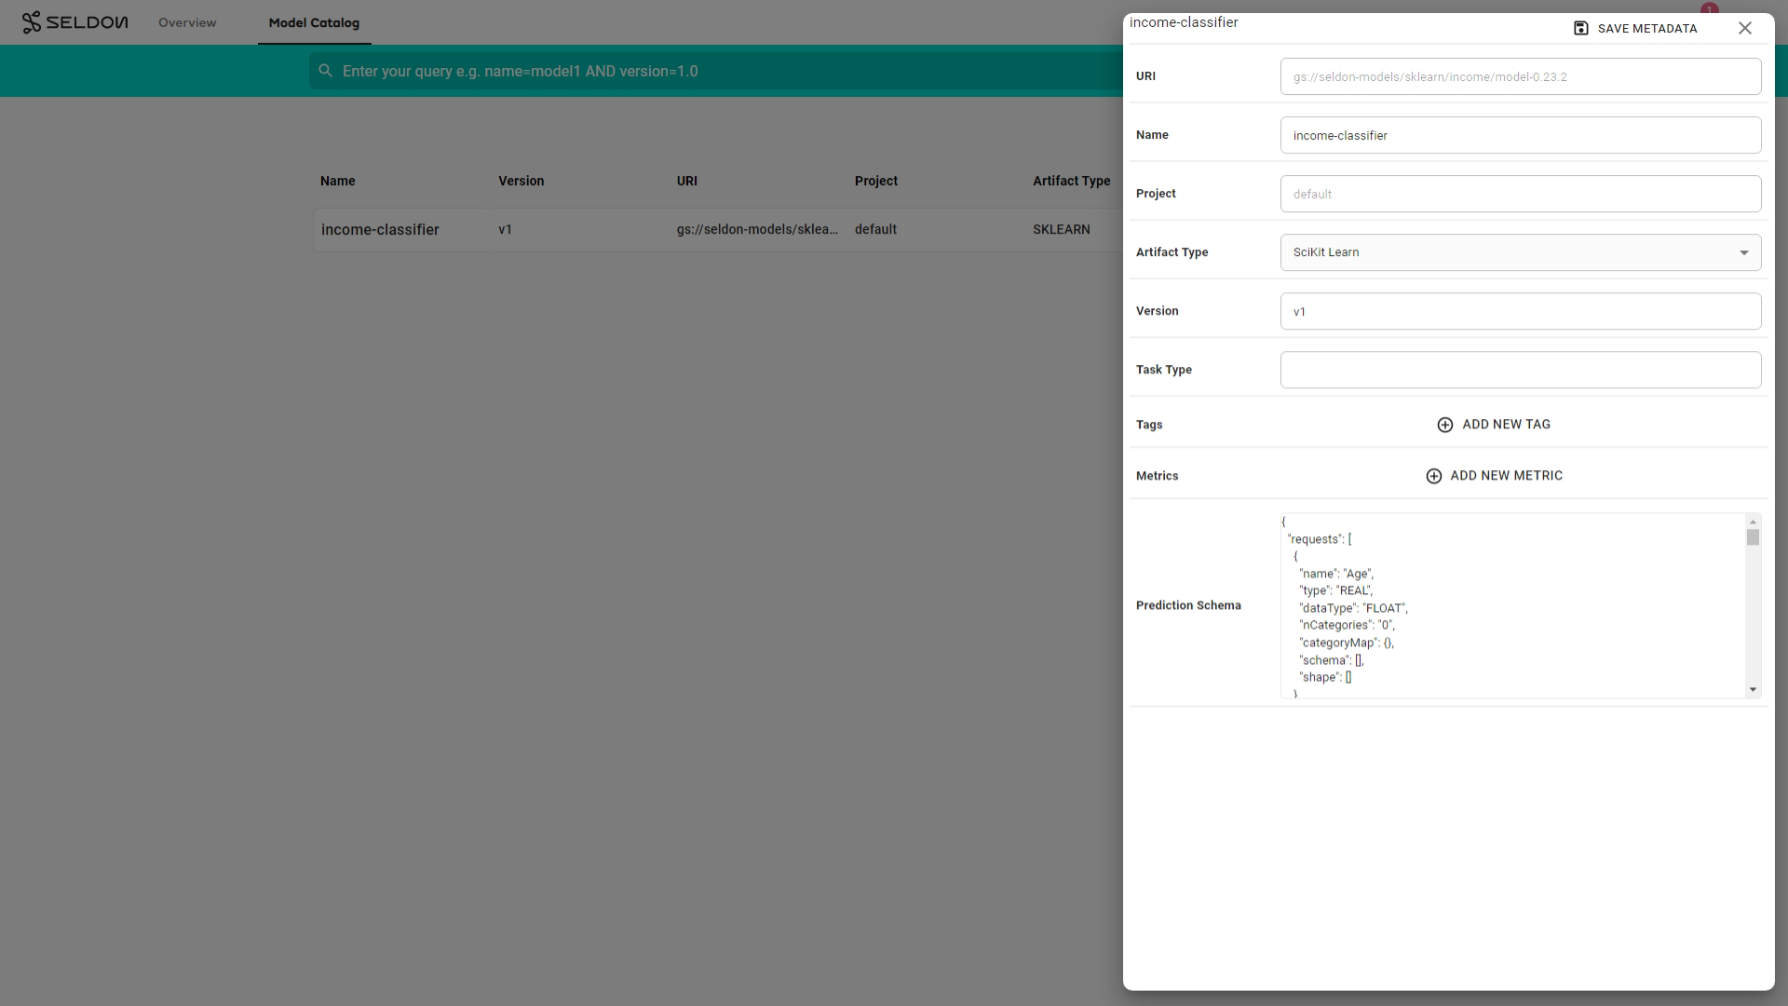Click ADD NEW METRIC button
The width and height of the screenshot is (1788, 1006).
point(1494,476)
